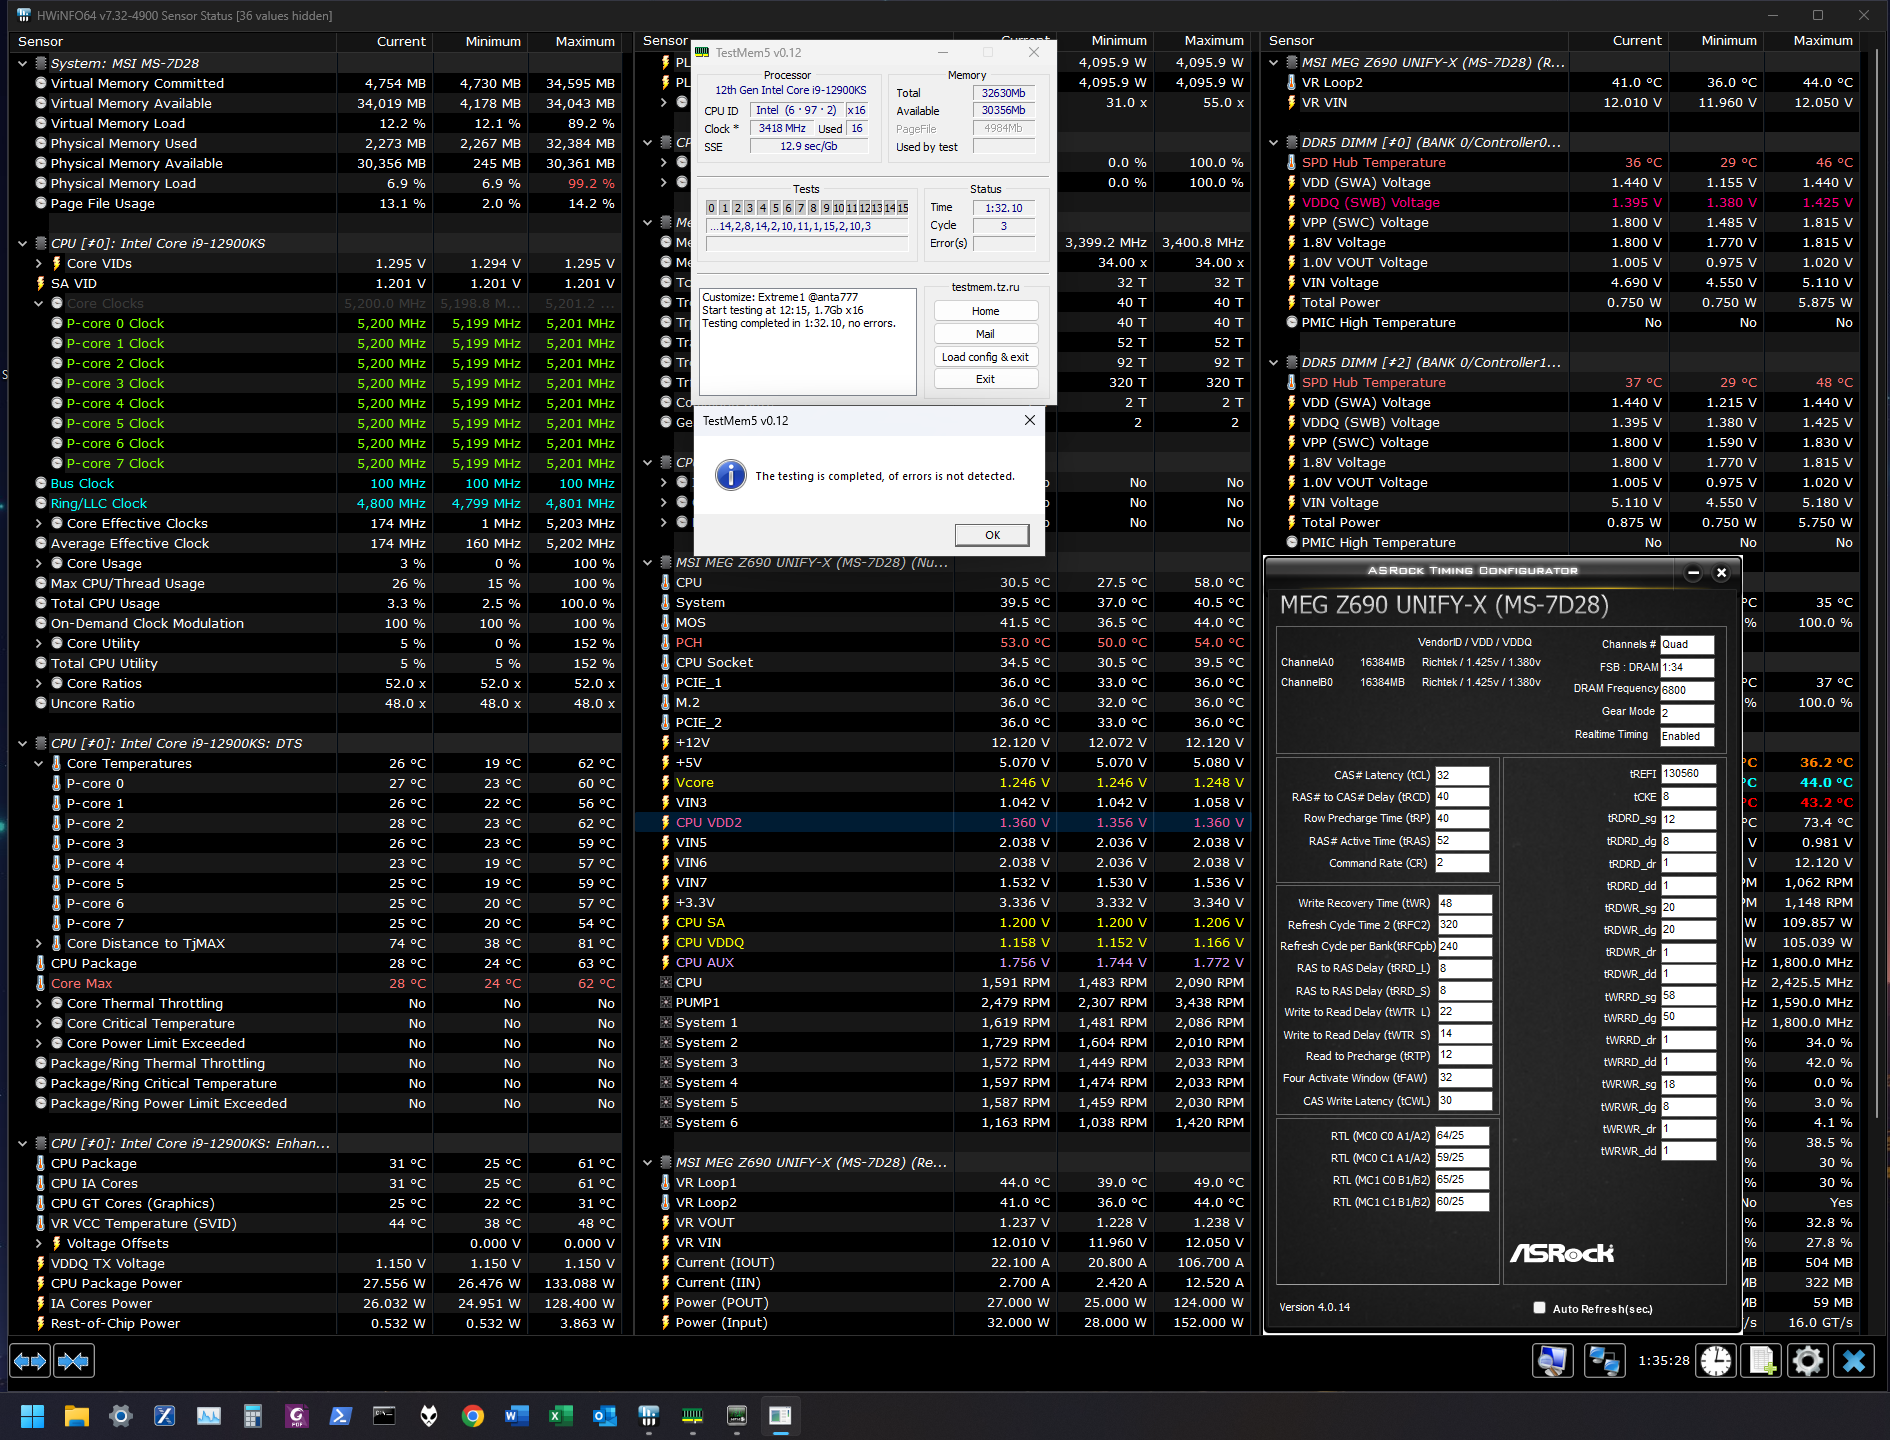Screen dimensions: 1890x1440
Task: Open PowerShell from taskbar
Action: [x=340, y=1416]
